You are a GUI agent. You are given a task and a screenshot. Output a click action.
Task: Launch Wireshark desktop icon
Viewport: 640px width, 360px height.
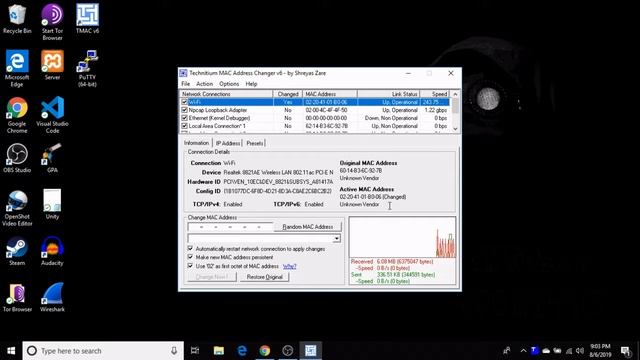(52, 298)
